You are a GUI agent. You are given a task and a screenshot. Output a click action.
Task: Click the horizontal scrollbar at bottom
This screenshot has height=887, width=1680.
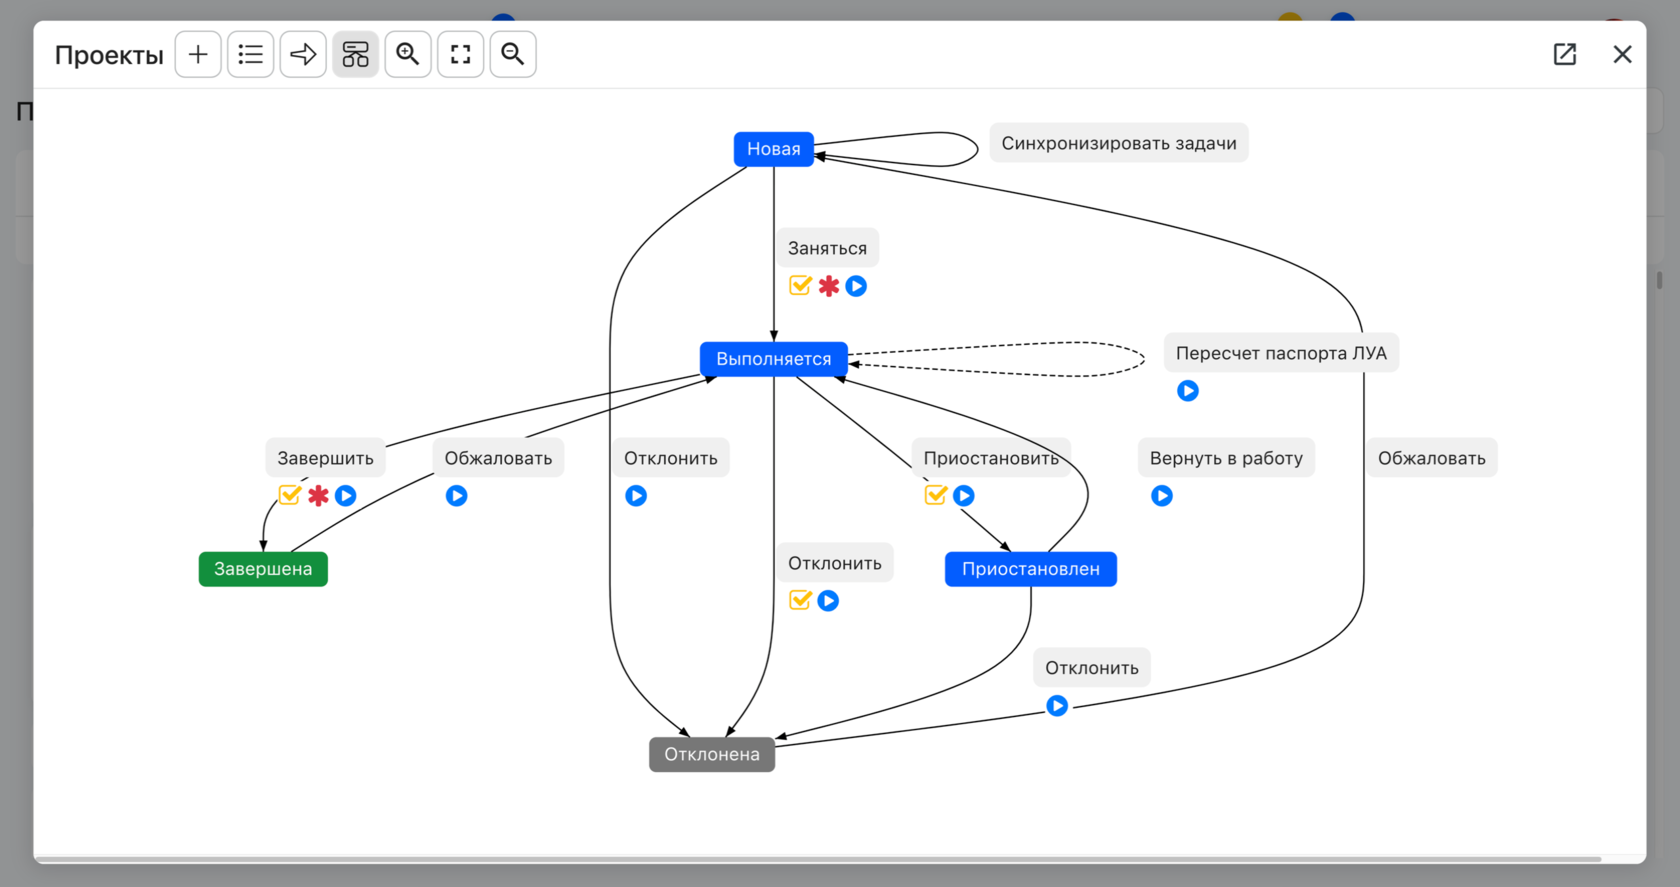(818, 859)
